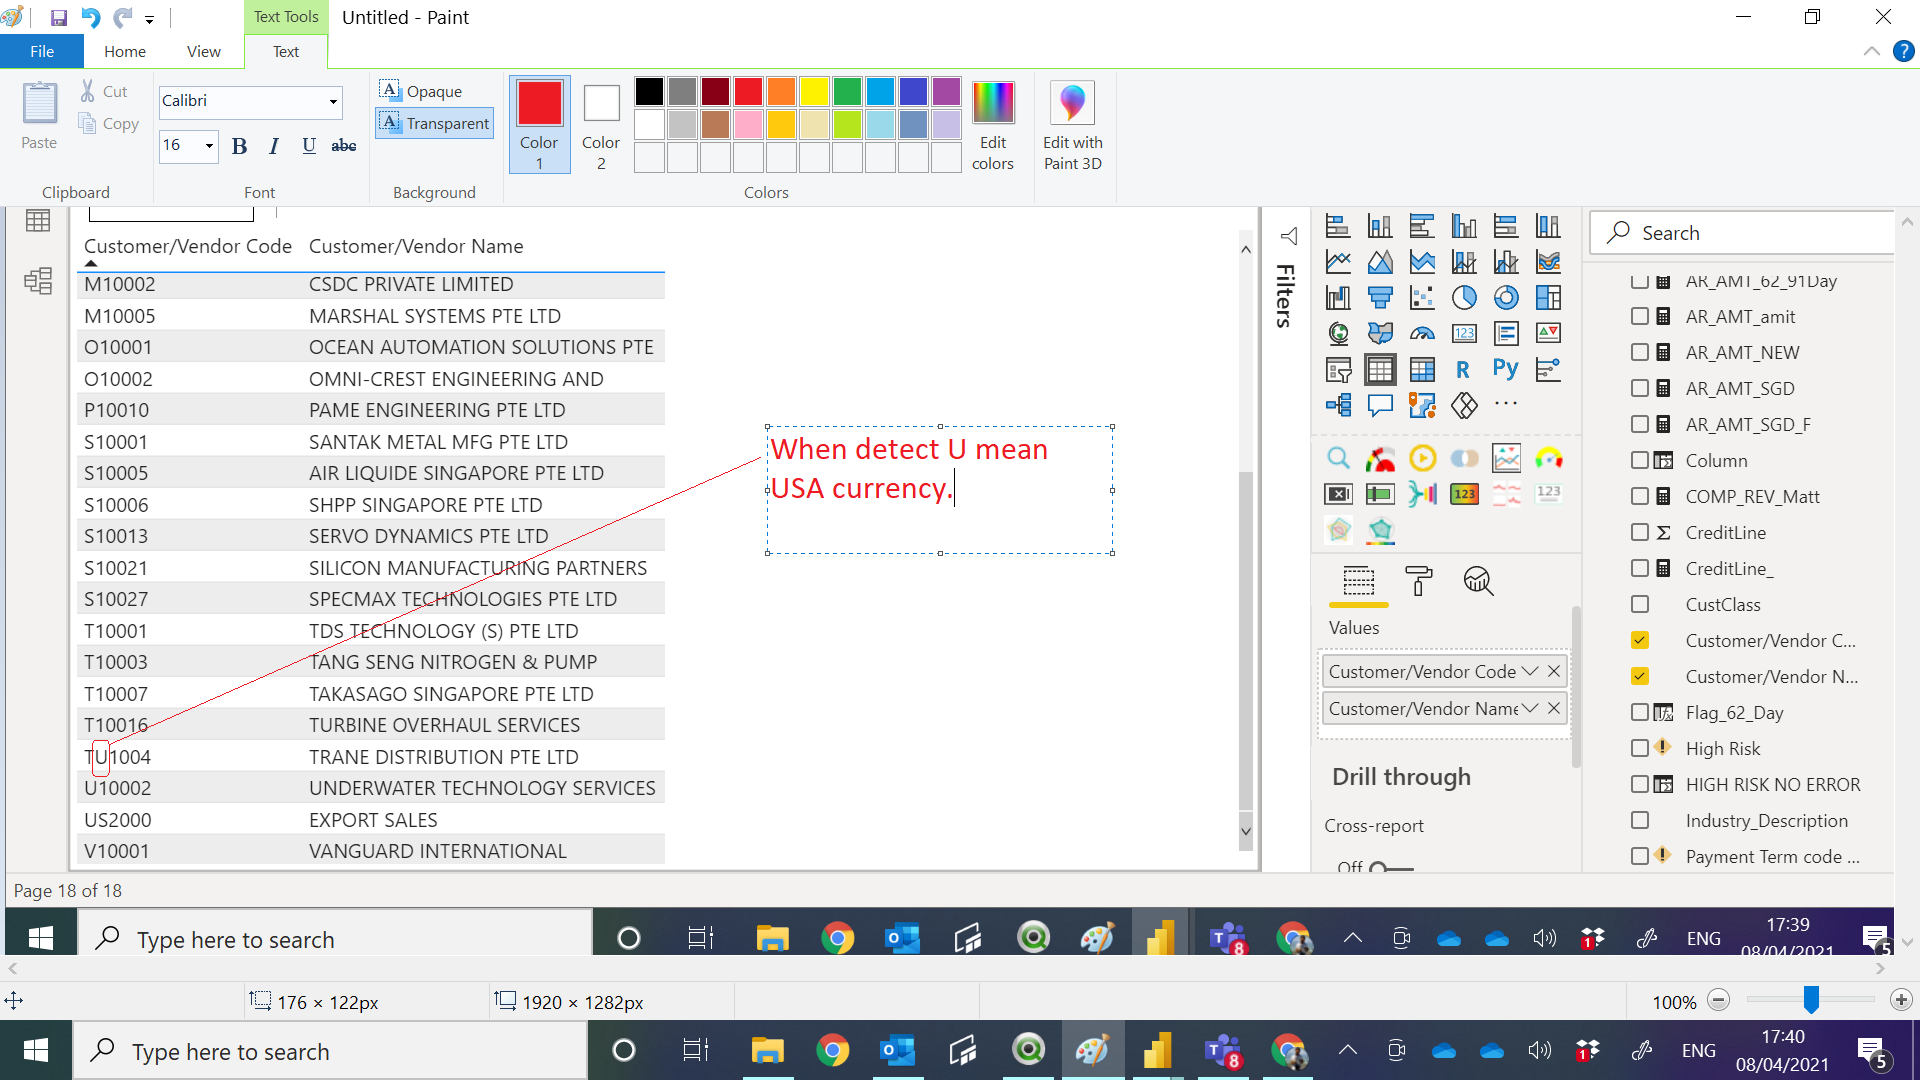Open Edit with Paint 3D
Viewport: 1920px width, 1080px height.
coord(1072,126)
